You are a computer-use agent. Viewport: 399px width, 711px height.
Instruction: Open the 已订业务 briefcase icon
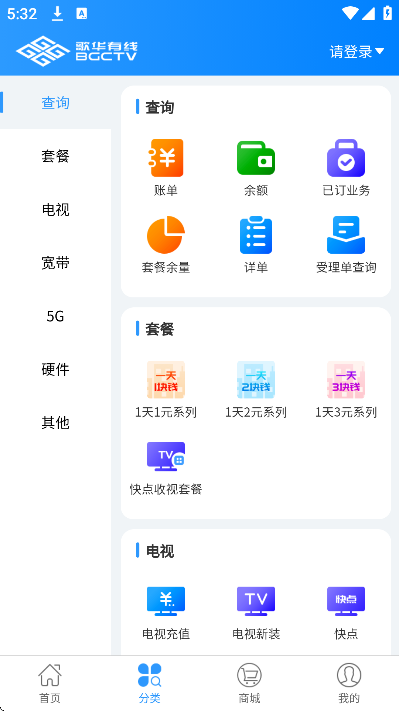pyautogui.click(x=346, y=158)
